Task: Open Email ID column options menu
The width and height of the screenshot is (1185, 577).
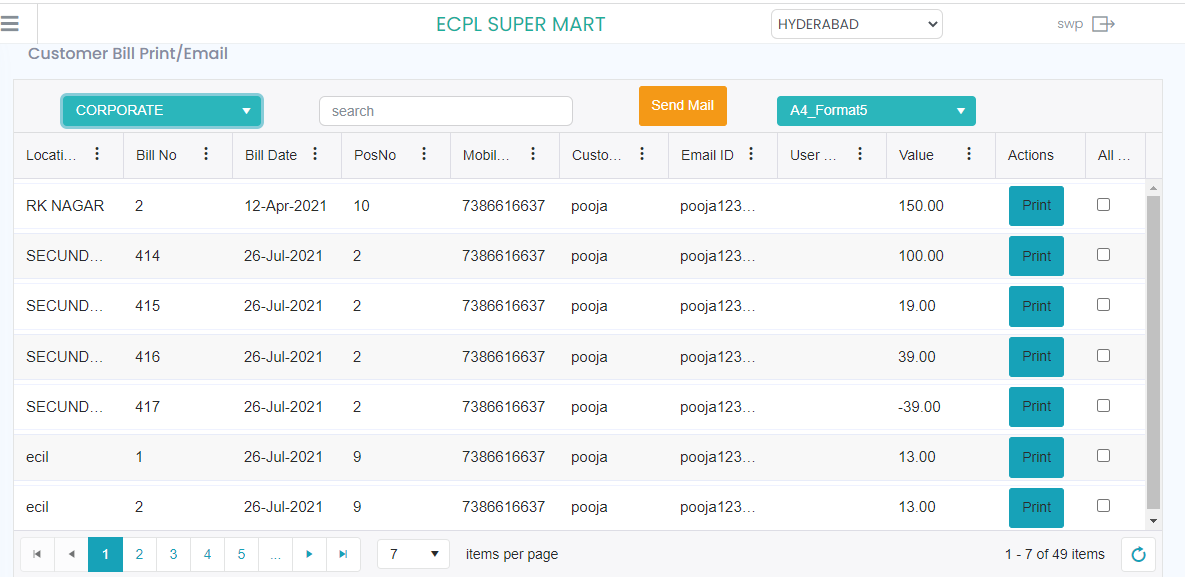Action: 751,154
